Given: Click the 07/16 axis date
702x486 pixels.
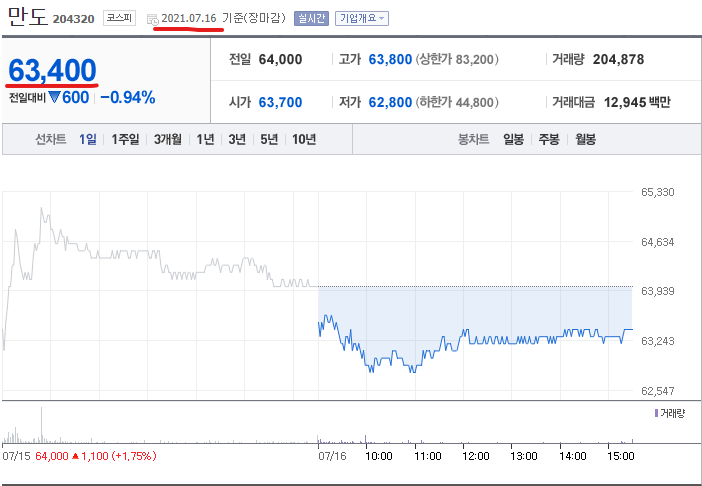Looking at the screenshot, I should pyautogui.click(x=332, y=456).
